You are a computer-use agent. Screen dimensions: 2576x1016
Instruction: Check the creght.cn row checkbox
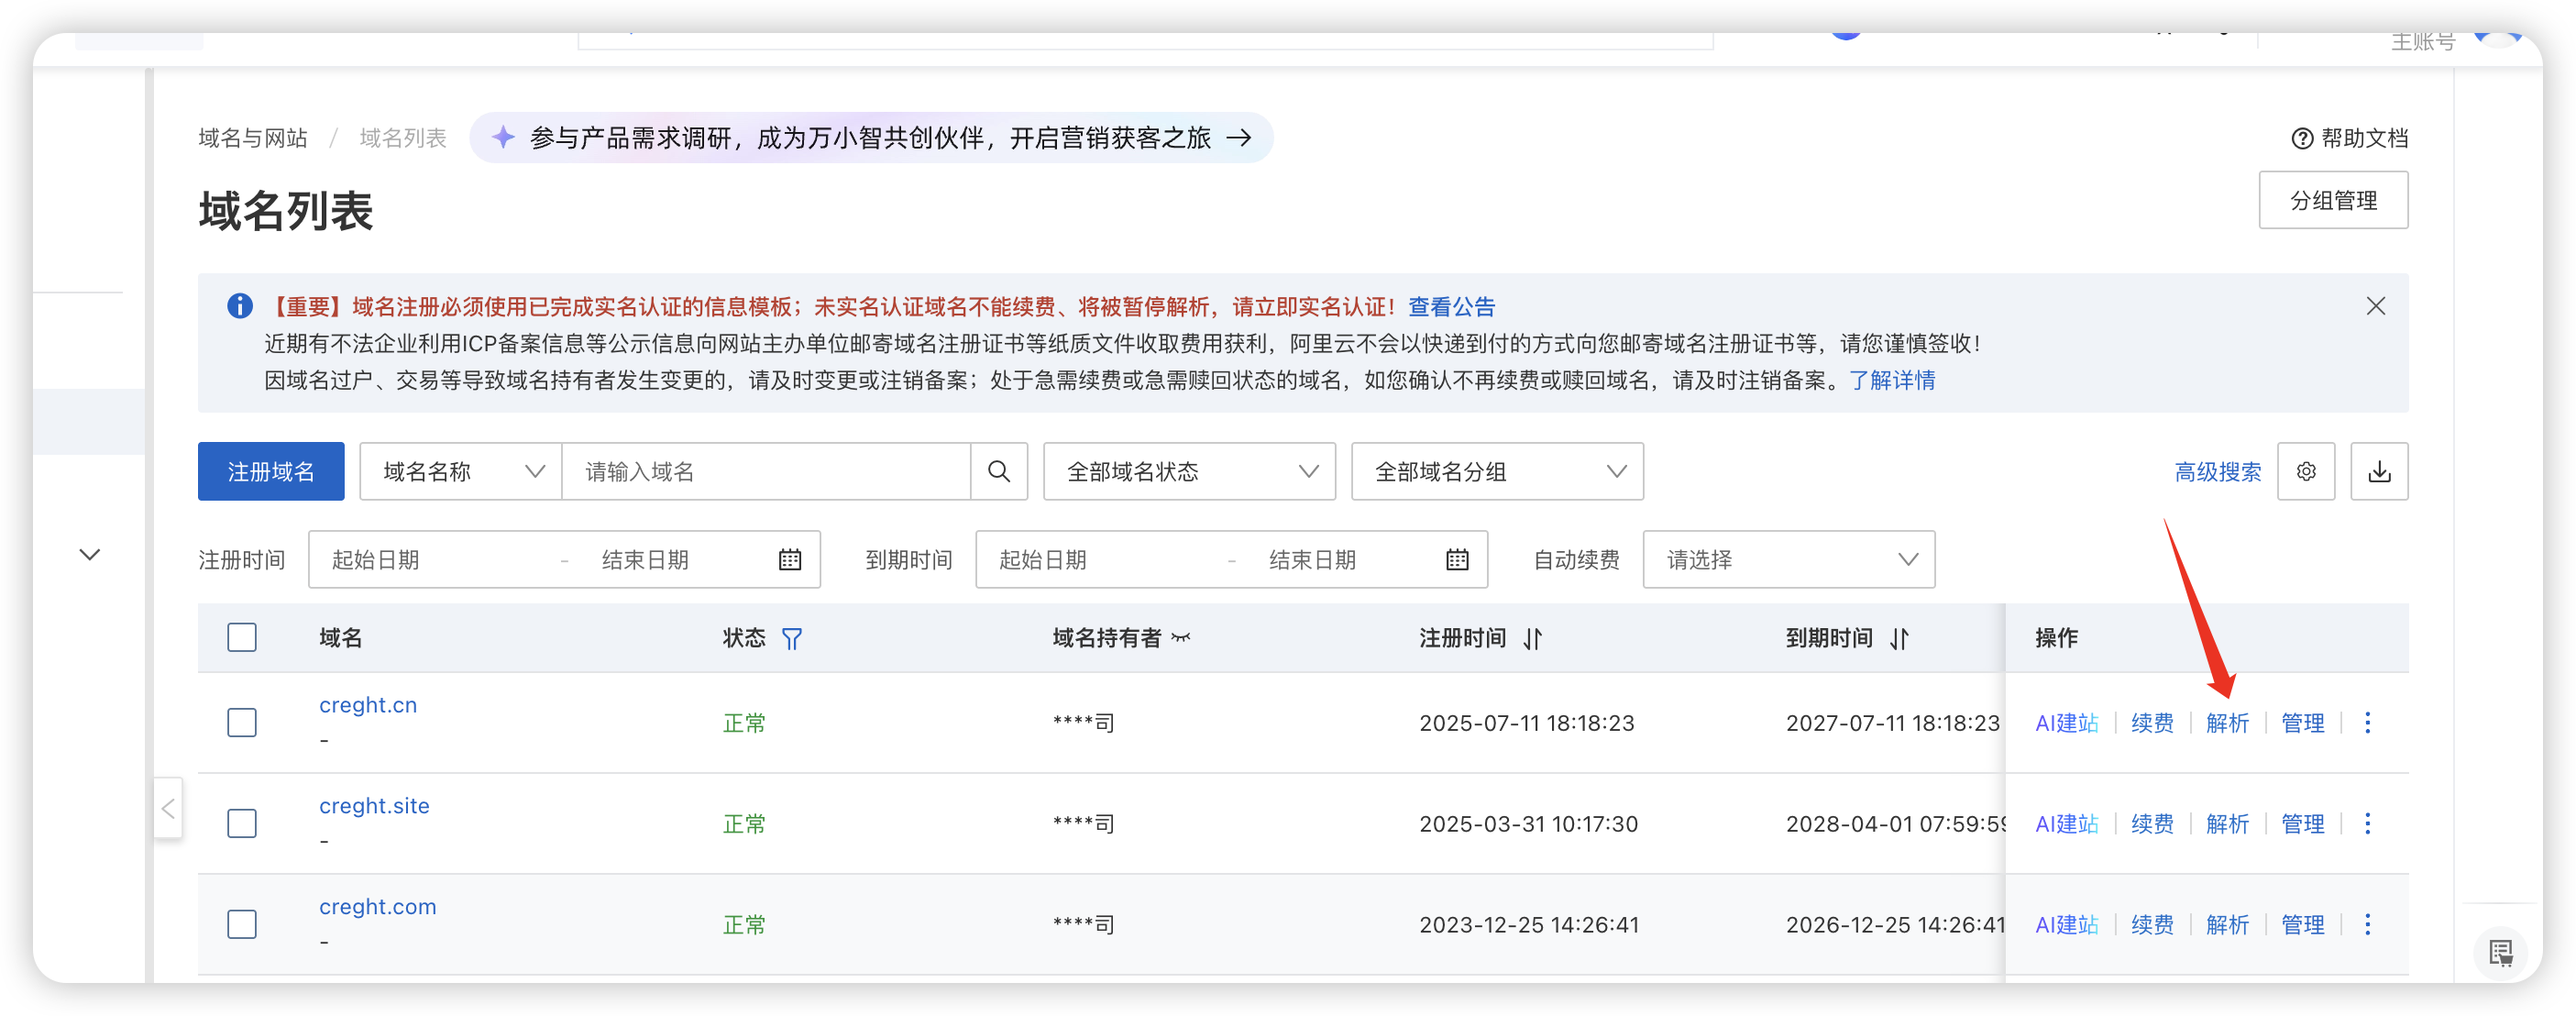[x=241, y=722]
